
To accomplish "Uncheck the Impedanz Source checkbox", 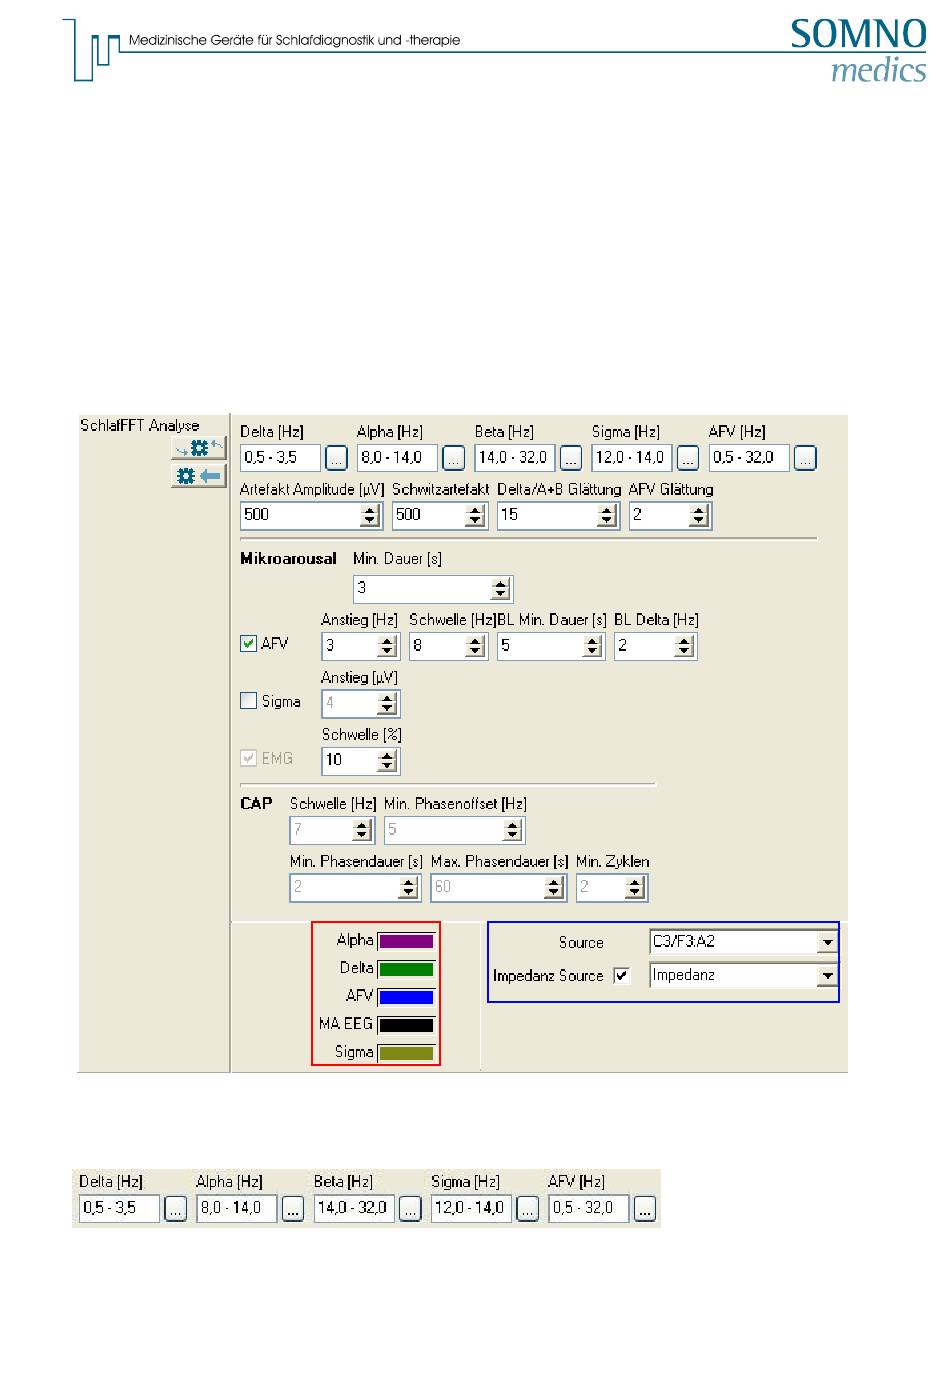I will point(622,976).
